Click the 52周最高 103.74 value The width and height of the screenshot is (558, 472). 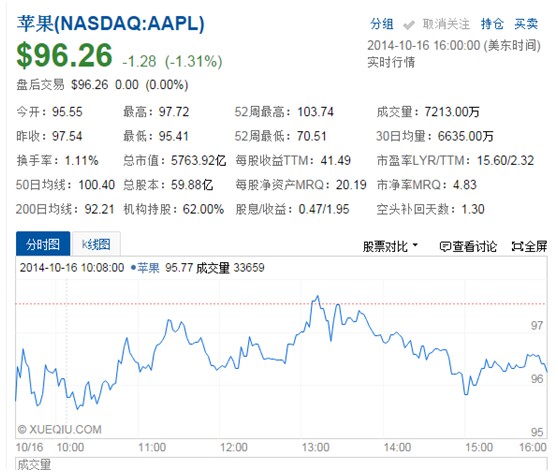pos(315,112)
